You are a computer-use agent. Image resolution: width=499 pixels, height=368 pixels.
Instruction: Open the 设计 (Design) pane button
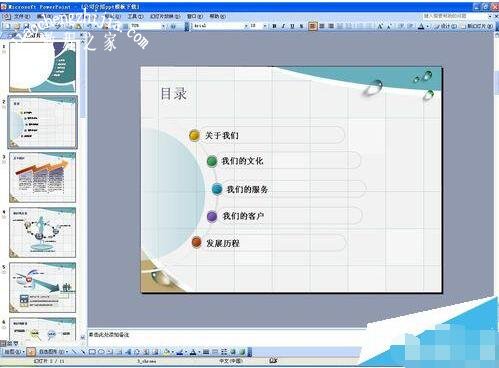click(x=446, y=26)
